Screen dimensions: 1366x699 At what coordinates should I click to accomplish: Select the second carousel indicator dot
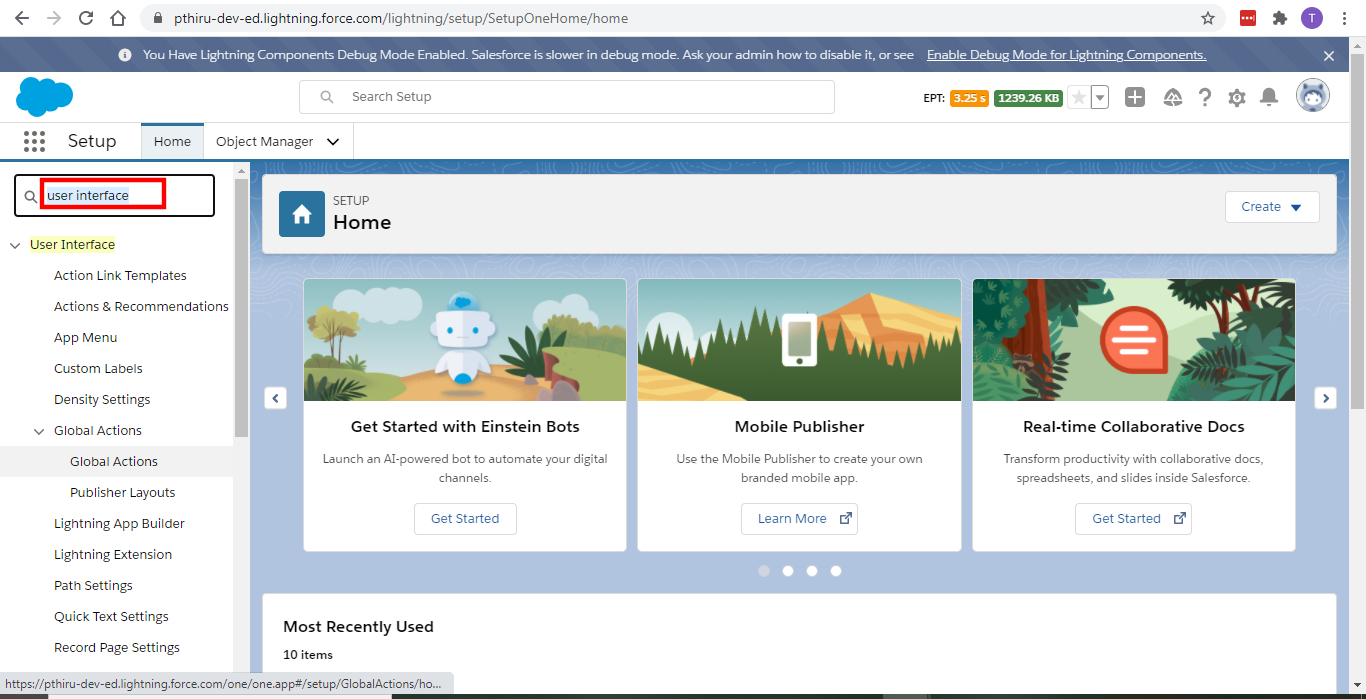tap(788, 571)
